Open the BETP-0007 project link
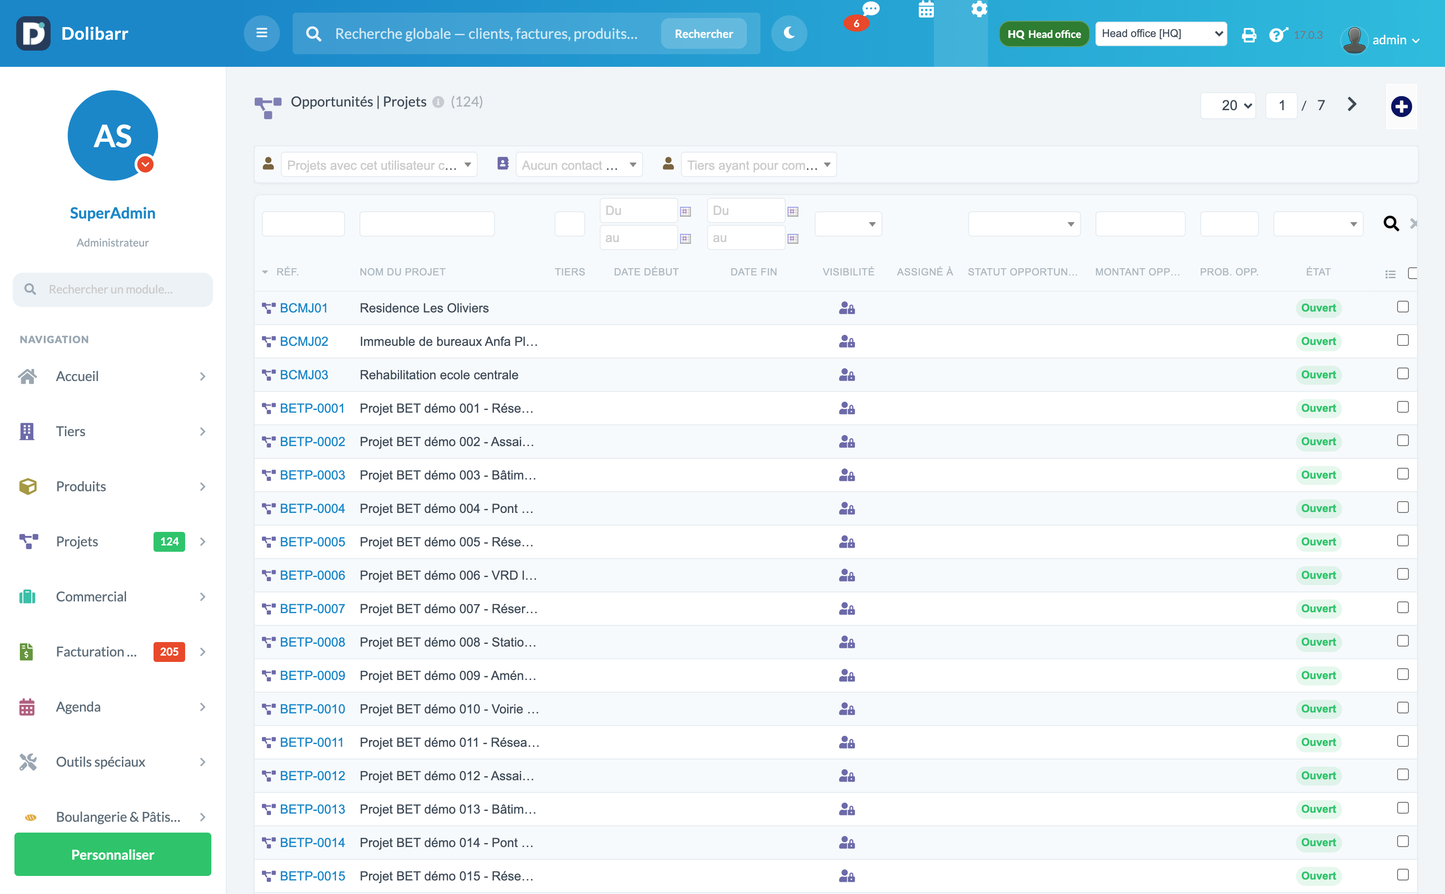This screenshot has width=1445, height=894. tap(312, 609)
